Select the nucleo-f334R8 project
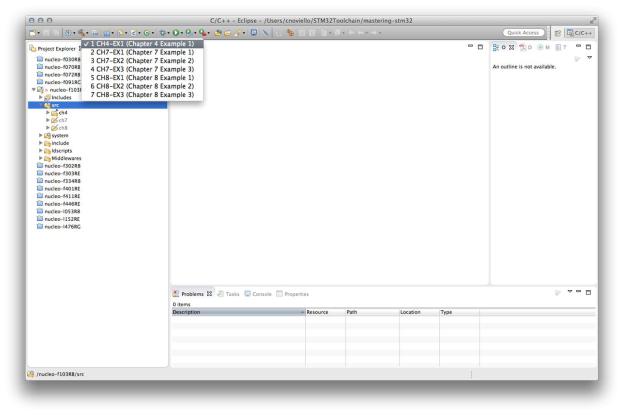Screen dimensions: 624x416 58,181
